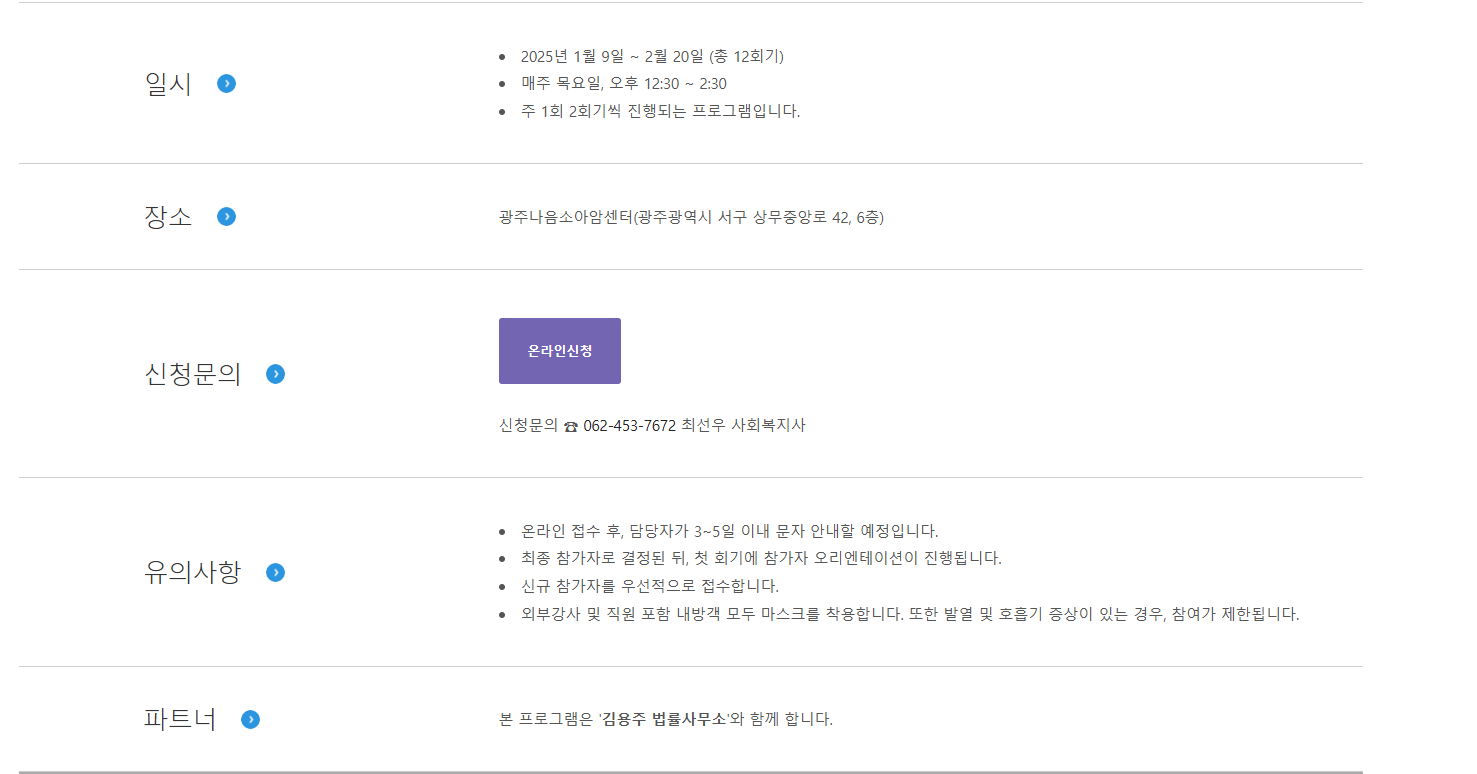The width and height of the screenshot is (1477, 774).
Task: Select the 유의사항 section heading
Action: (x=193, y=573)
